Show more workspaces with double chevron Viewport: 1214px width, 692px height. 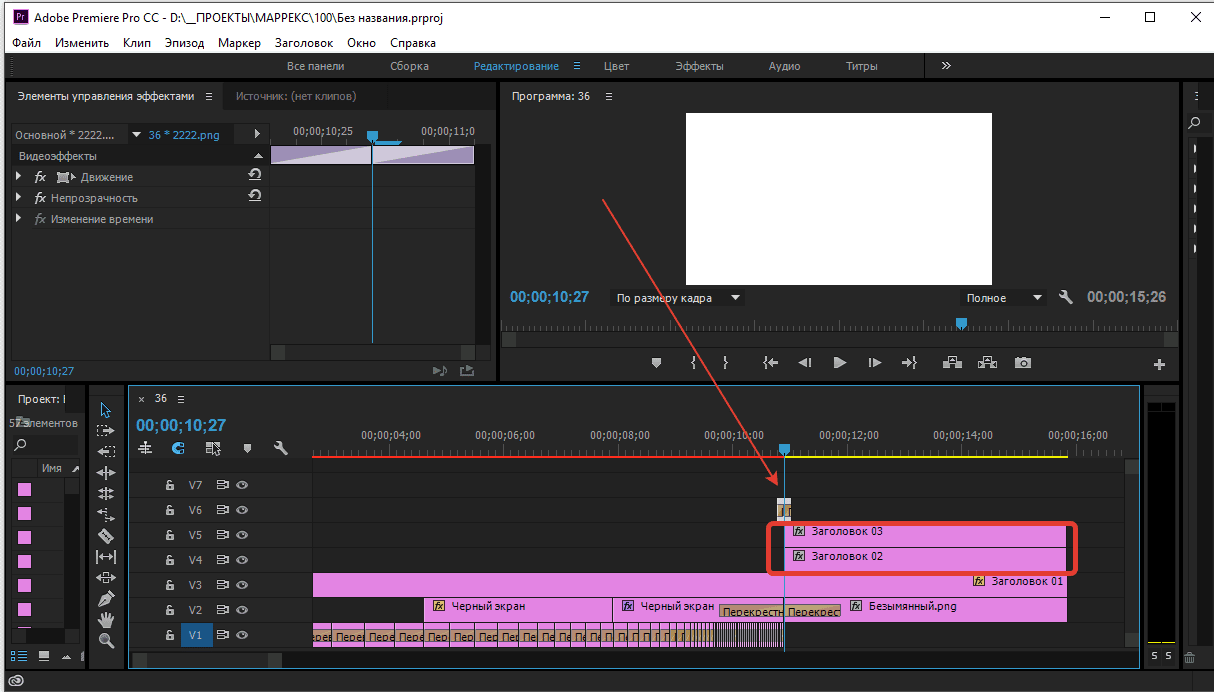click(946, 65)
